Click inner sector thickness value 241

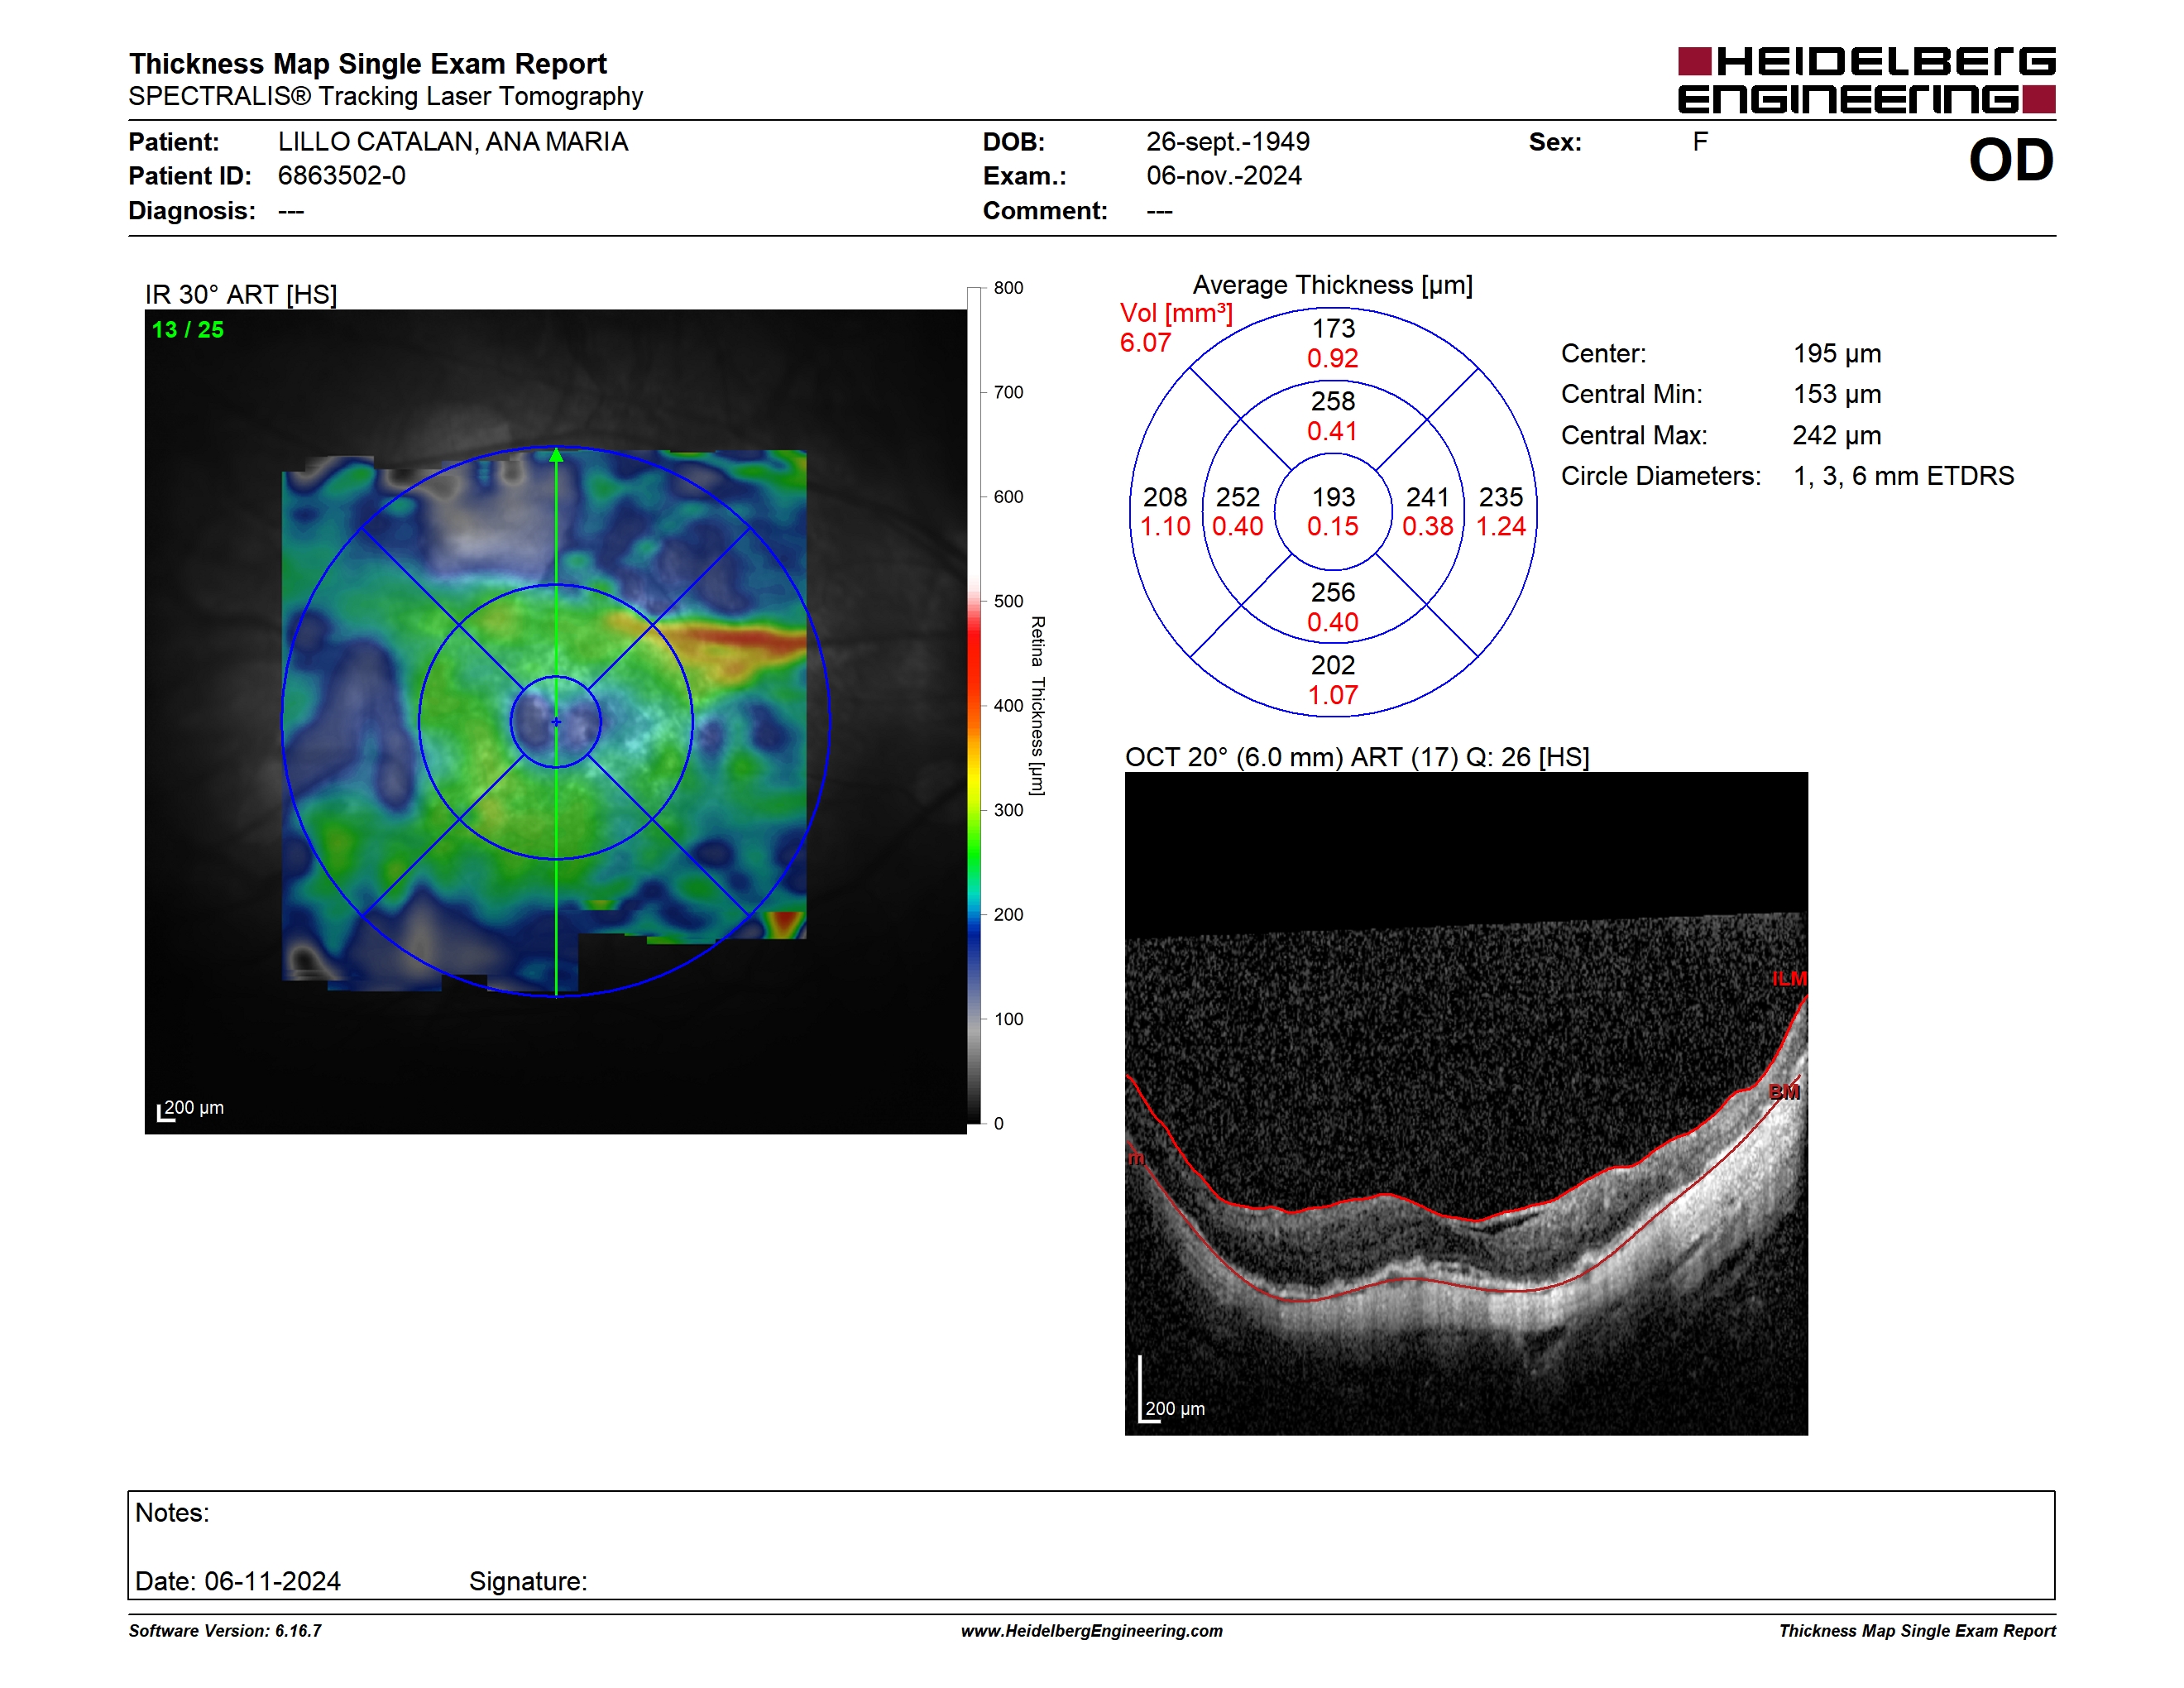point(1428,497)
